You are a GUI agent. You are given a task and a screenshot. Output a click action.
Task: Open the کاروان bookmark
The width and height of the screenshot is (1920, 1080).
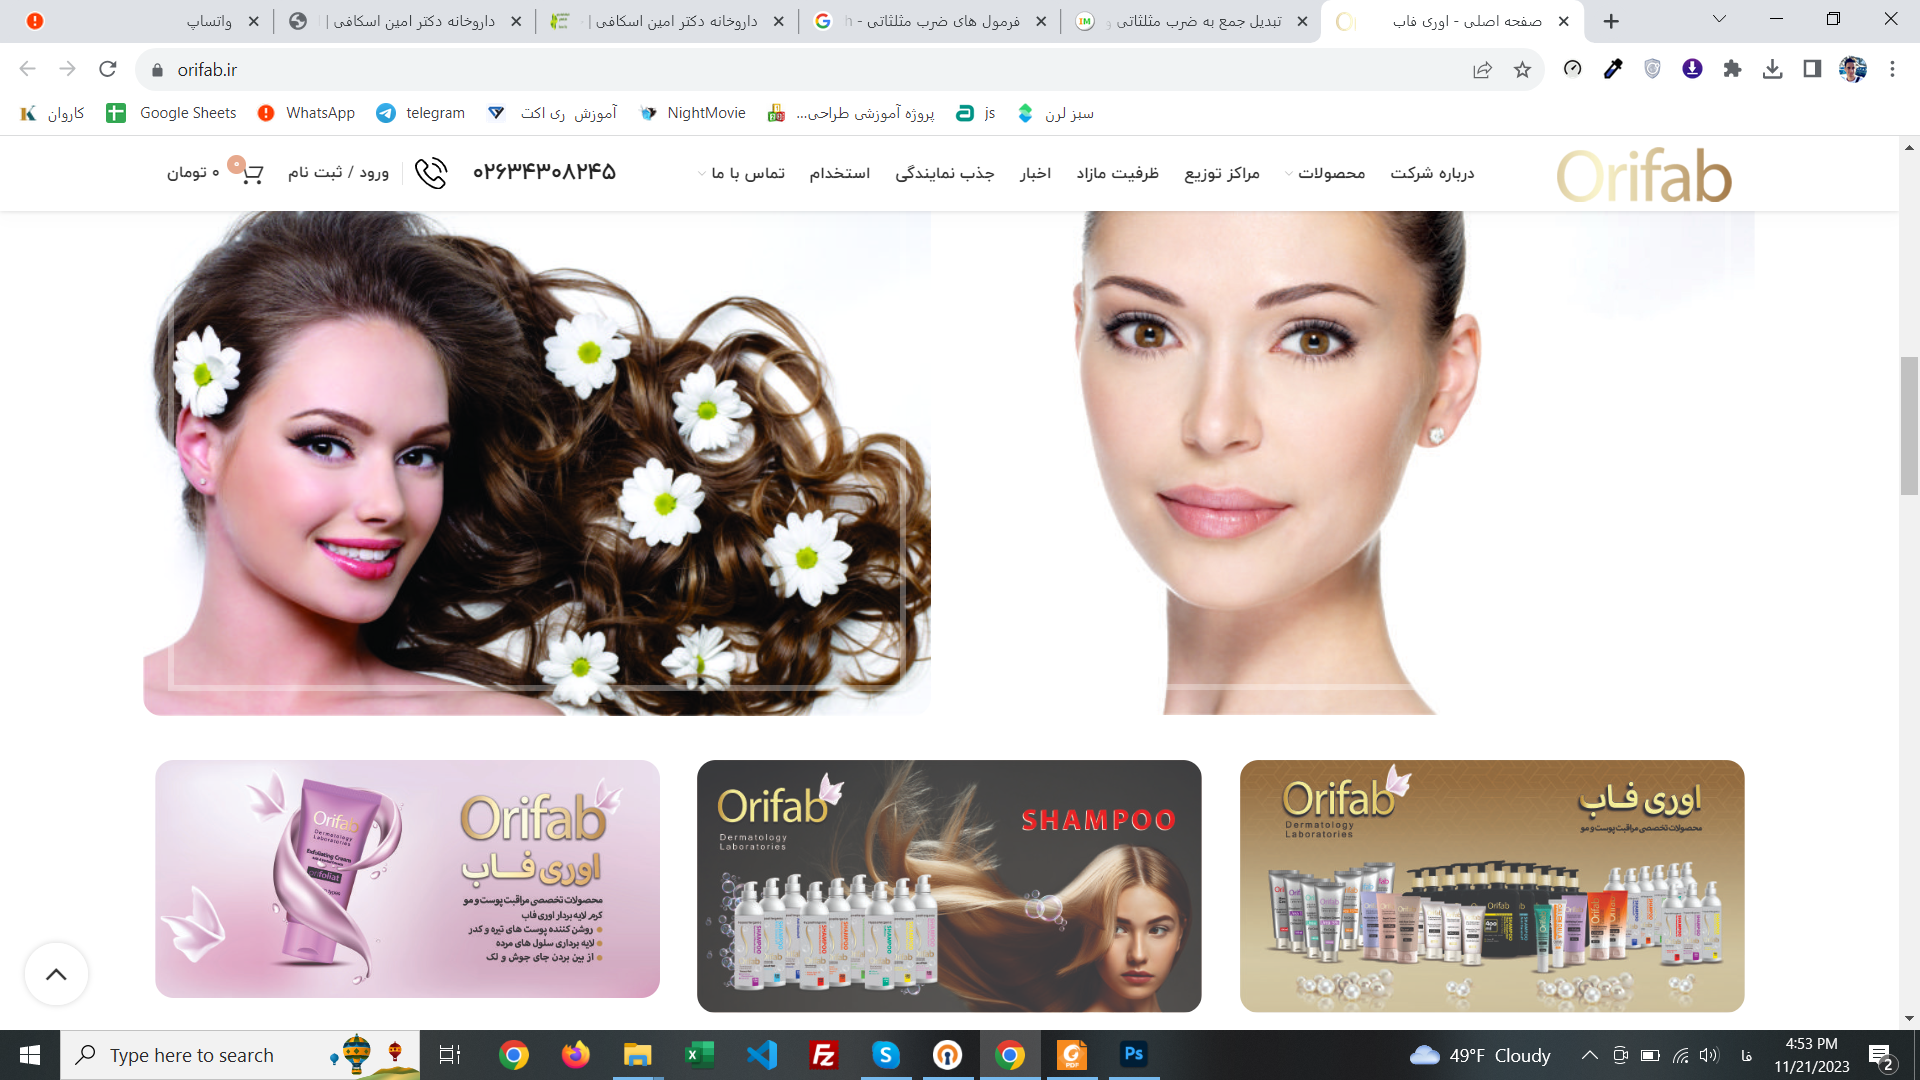click(x=52, y=113)
